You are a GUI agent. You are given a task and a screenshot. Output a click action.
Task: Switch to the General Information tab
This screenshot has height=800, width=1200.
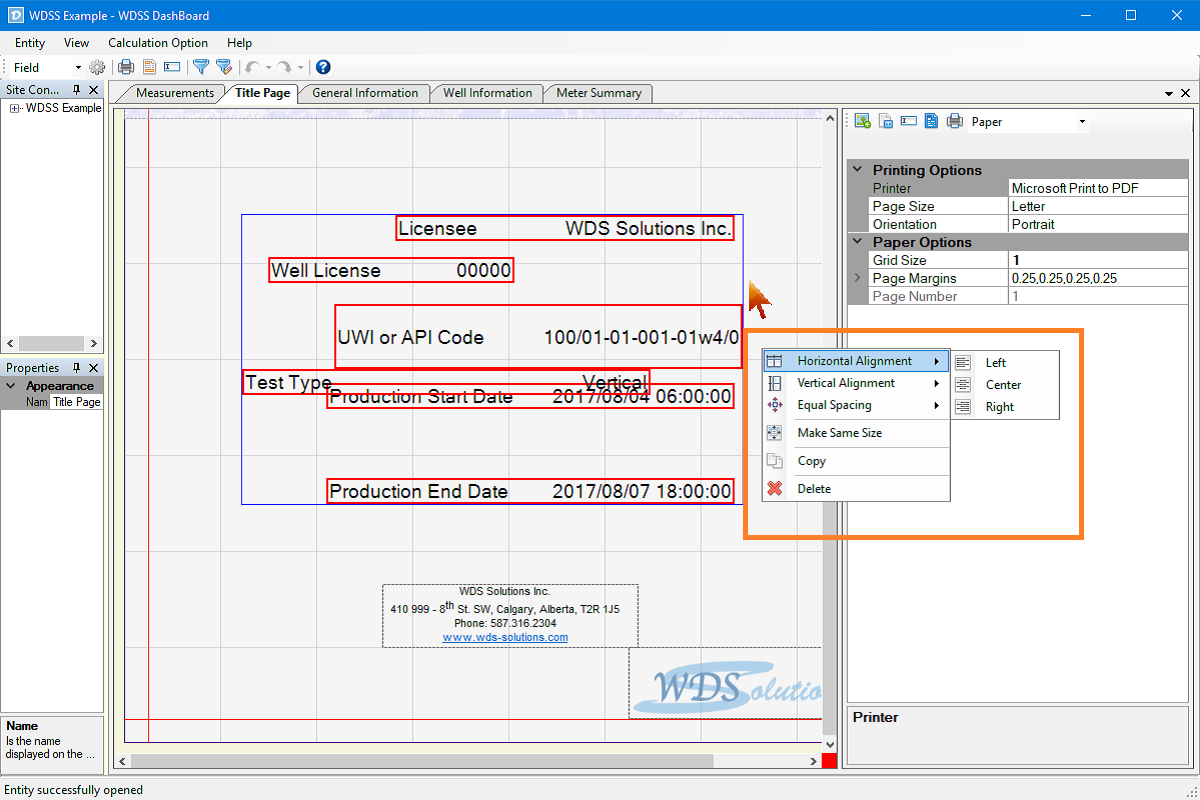click(x=365, y=93)
